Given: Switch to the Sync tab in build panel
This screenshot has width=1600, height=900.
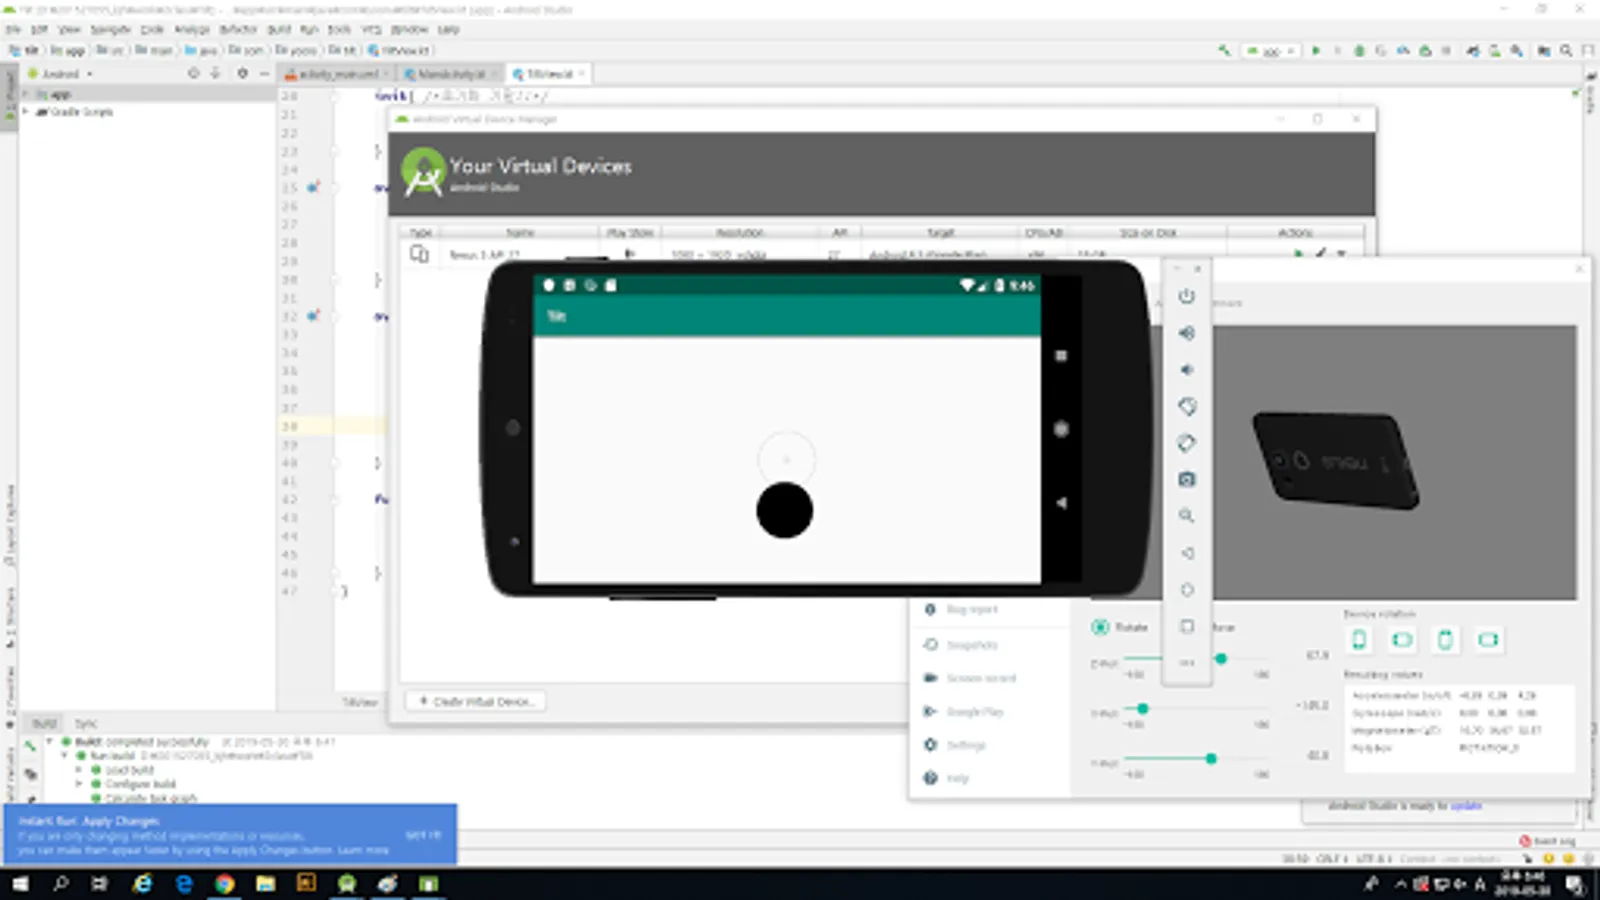Looking at the screenshot, I should pos(86,723).
